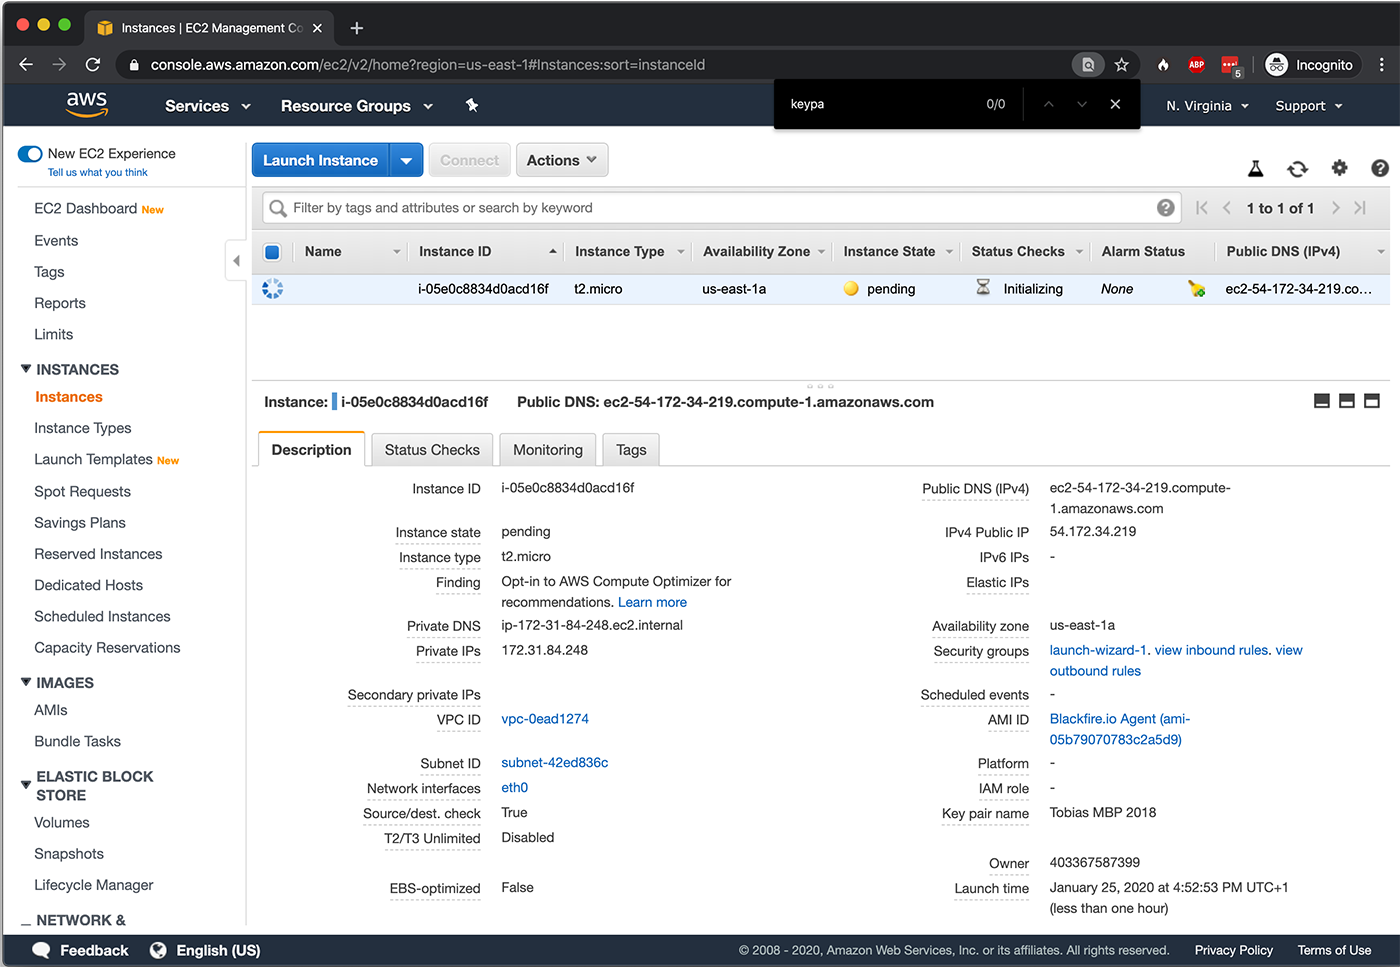Click the Connect button
Viewport: 1400px width, 967px height.
(469, 160)
